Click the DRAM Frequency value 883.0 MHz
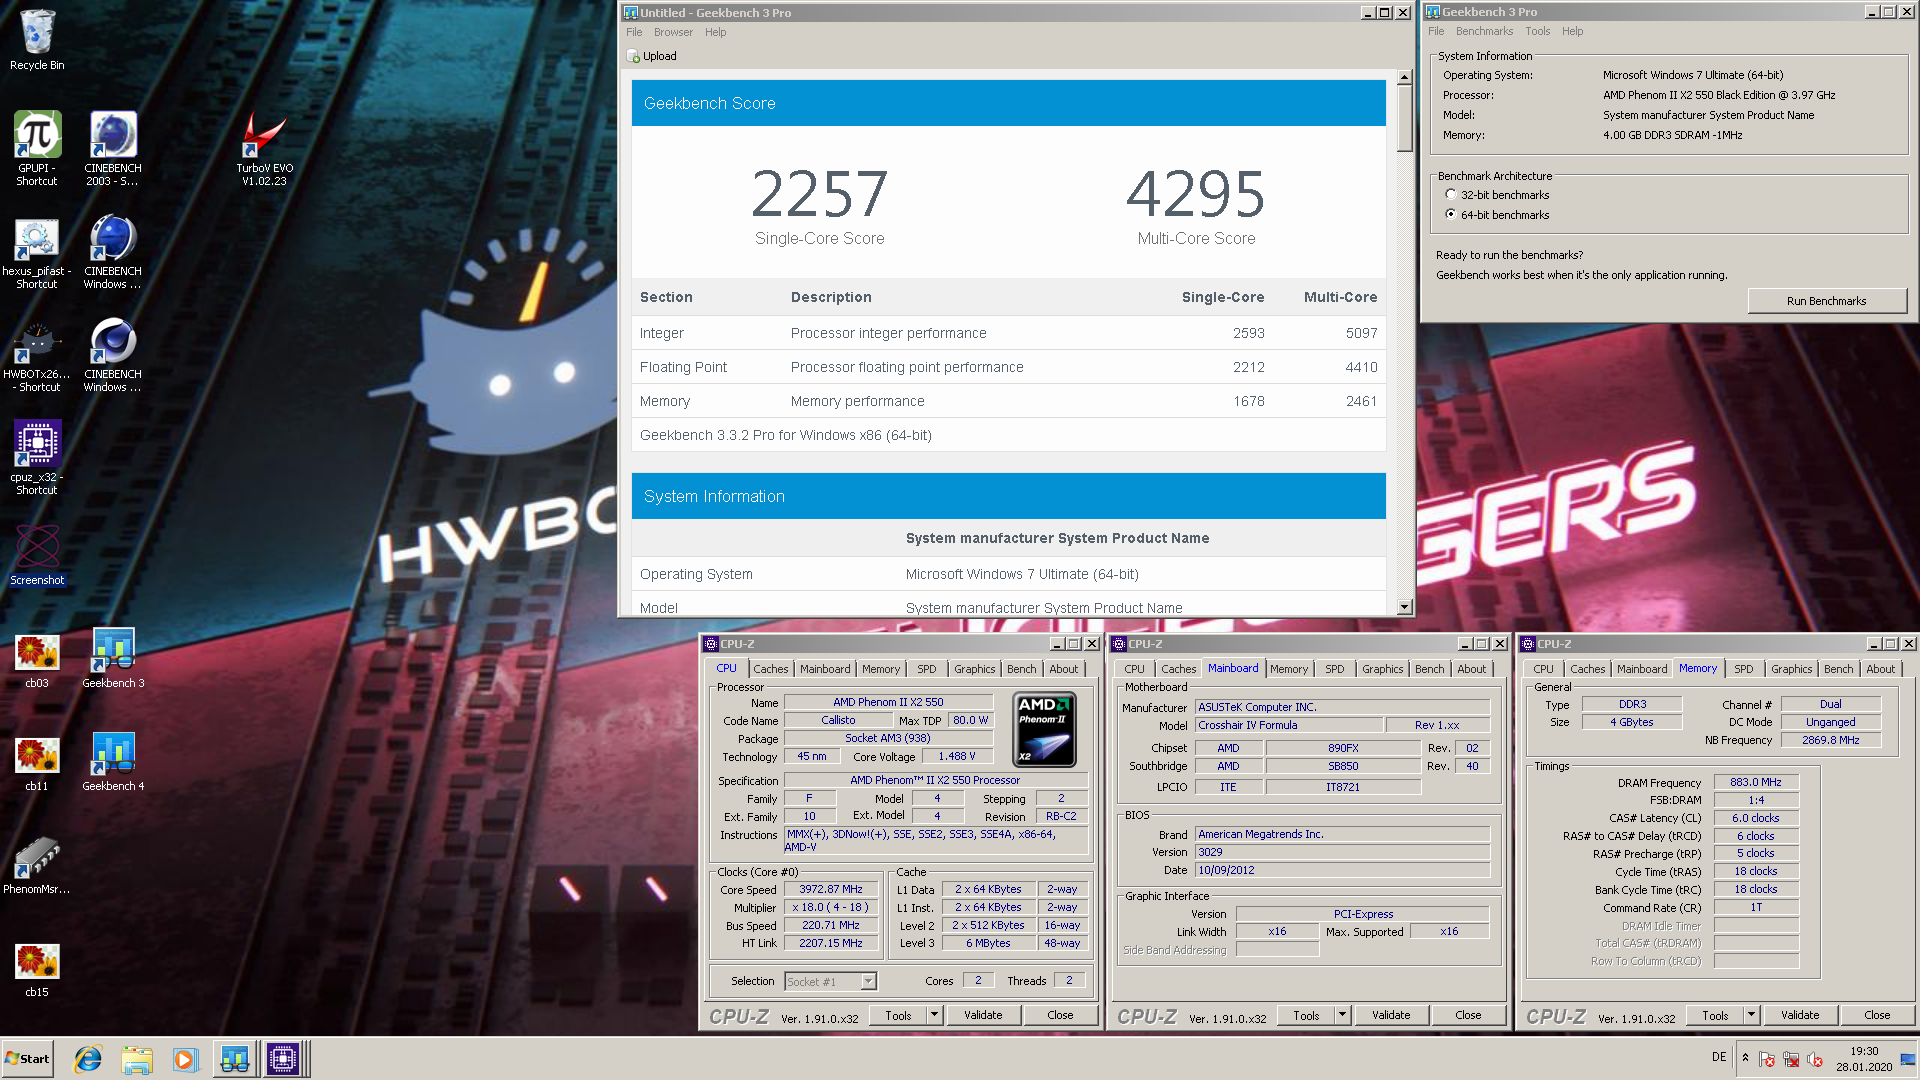 [1756, 782]
